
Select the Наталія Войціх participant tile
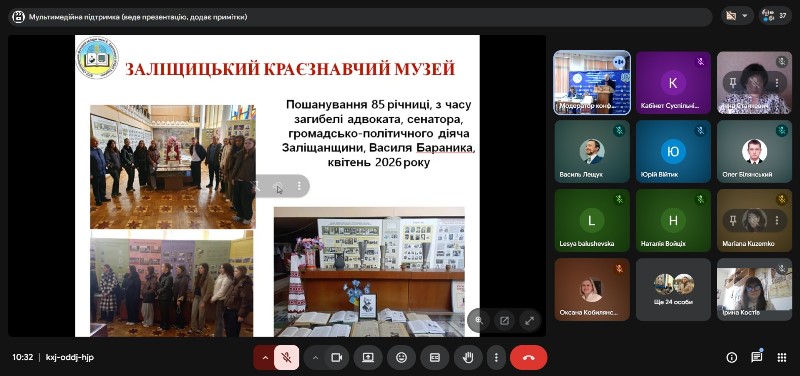pos(673,220)
